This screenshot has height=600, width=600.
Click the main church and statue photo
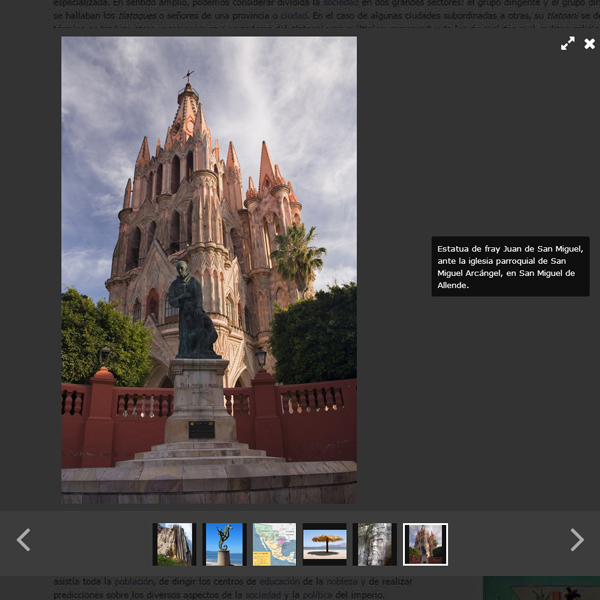209,270
